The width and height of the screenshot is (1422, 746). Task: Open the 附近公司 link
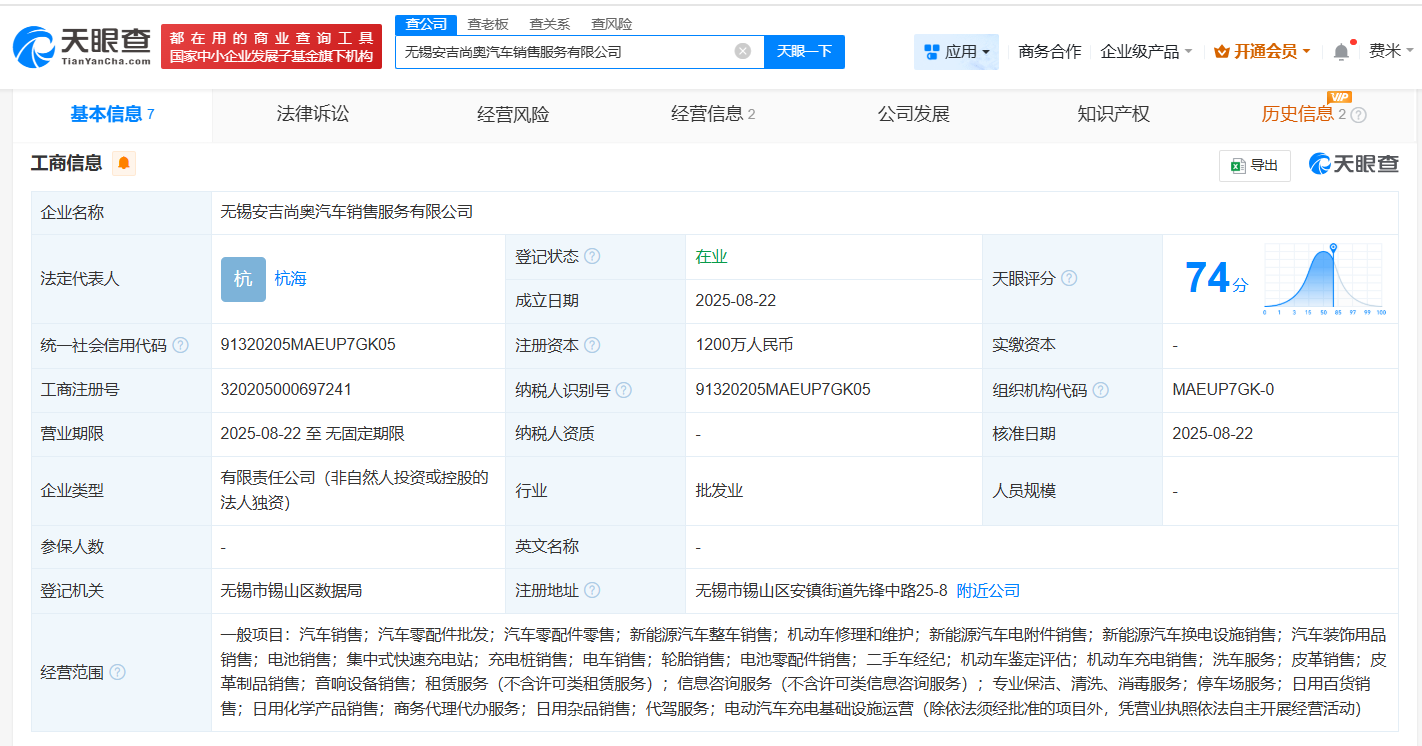point(987,590)
